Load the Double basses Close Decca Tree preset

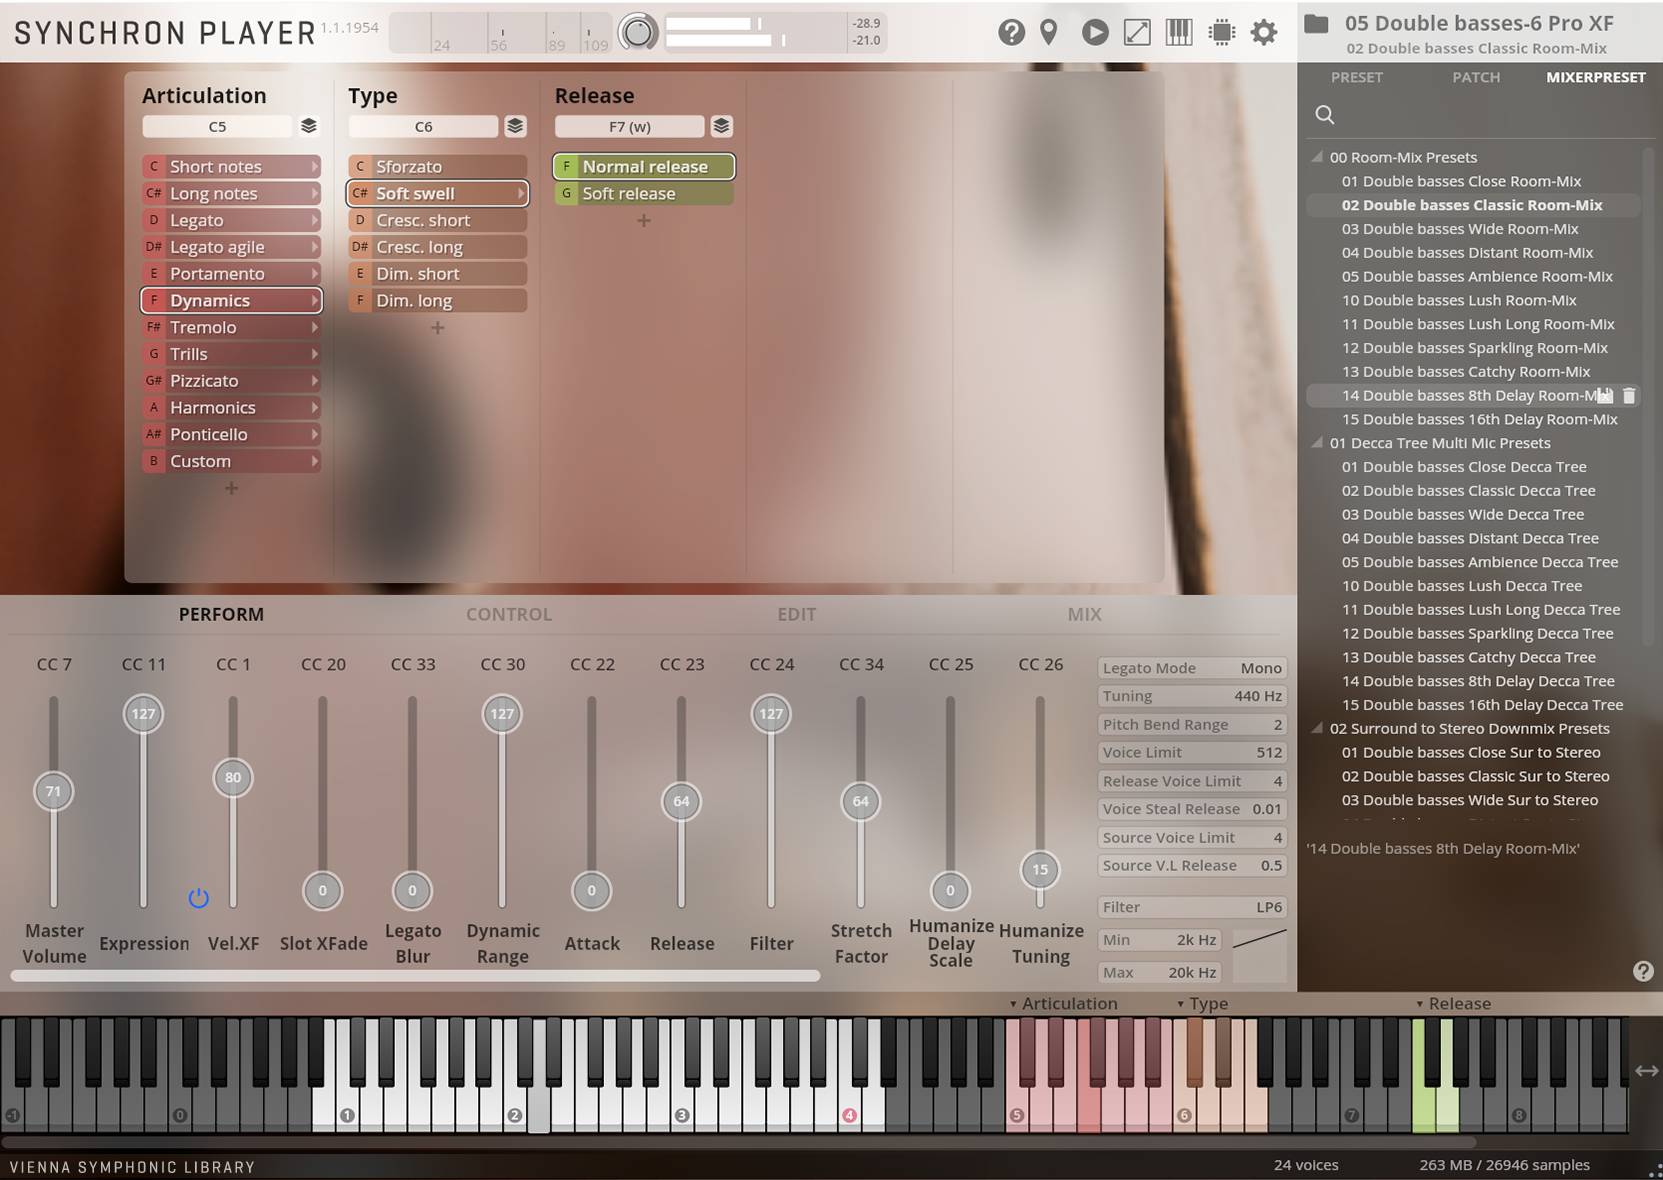(x=1463, y=466)
